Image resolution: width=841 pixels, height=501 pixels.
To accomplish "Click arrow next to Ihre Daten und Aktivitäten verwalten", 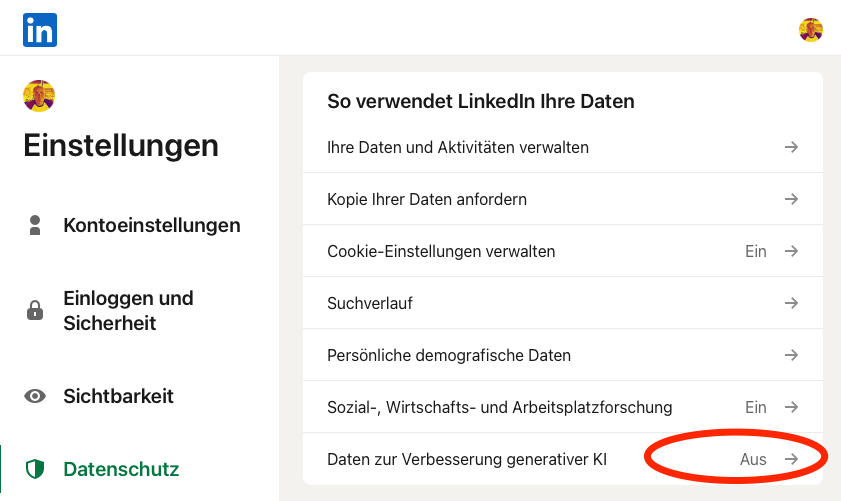I will (x=791, y=147).
